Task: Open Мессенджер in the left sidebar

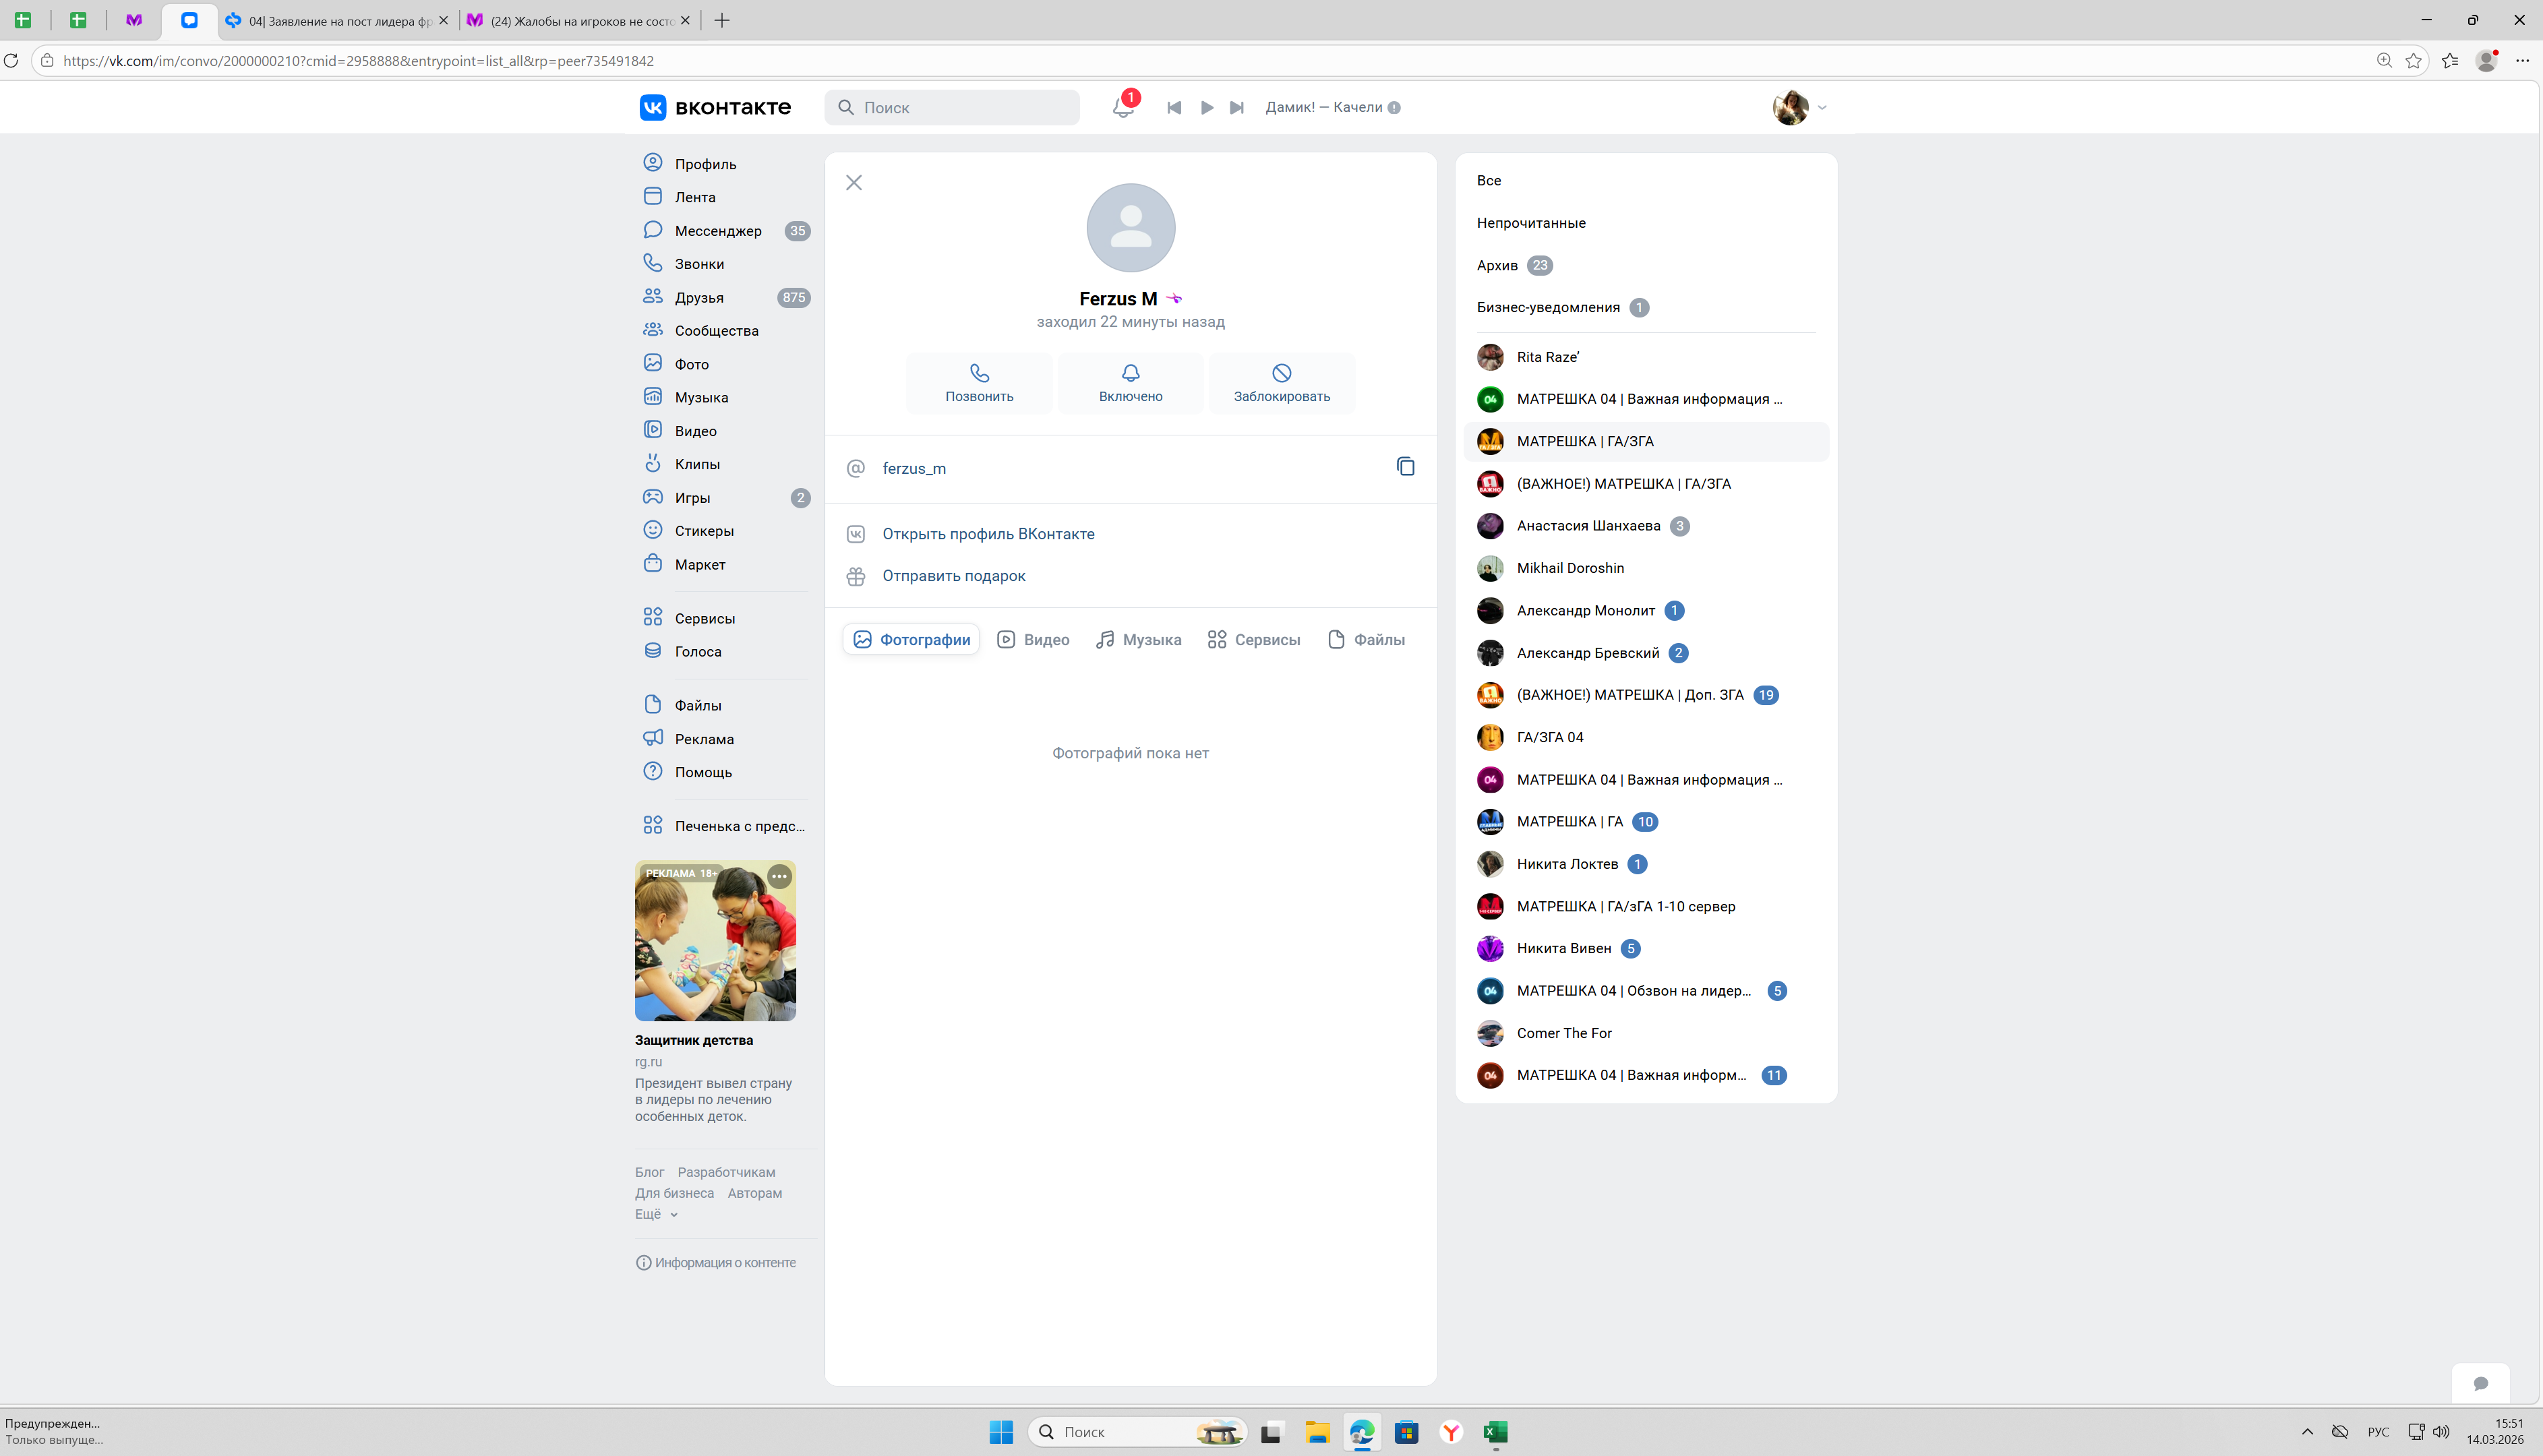Action: (717, 231)
